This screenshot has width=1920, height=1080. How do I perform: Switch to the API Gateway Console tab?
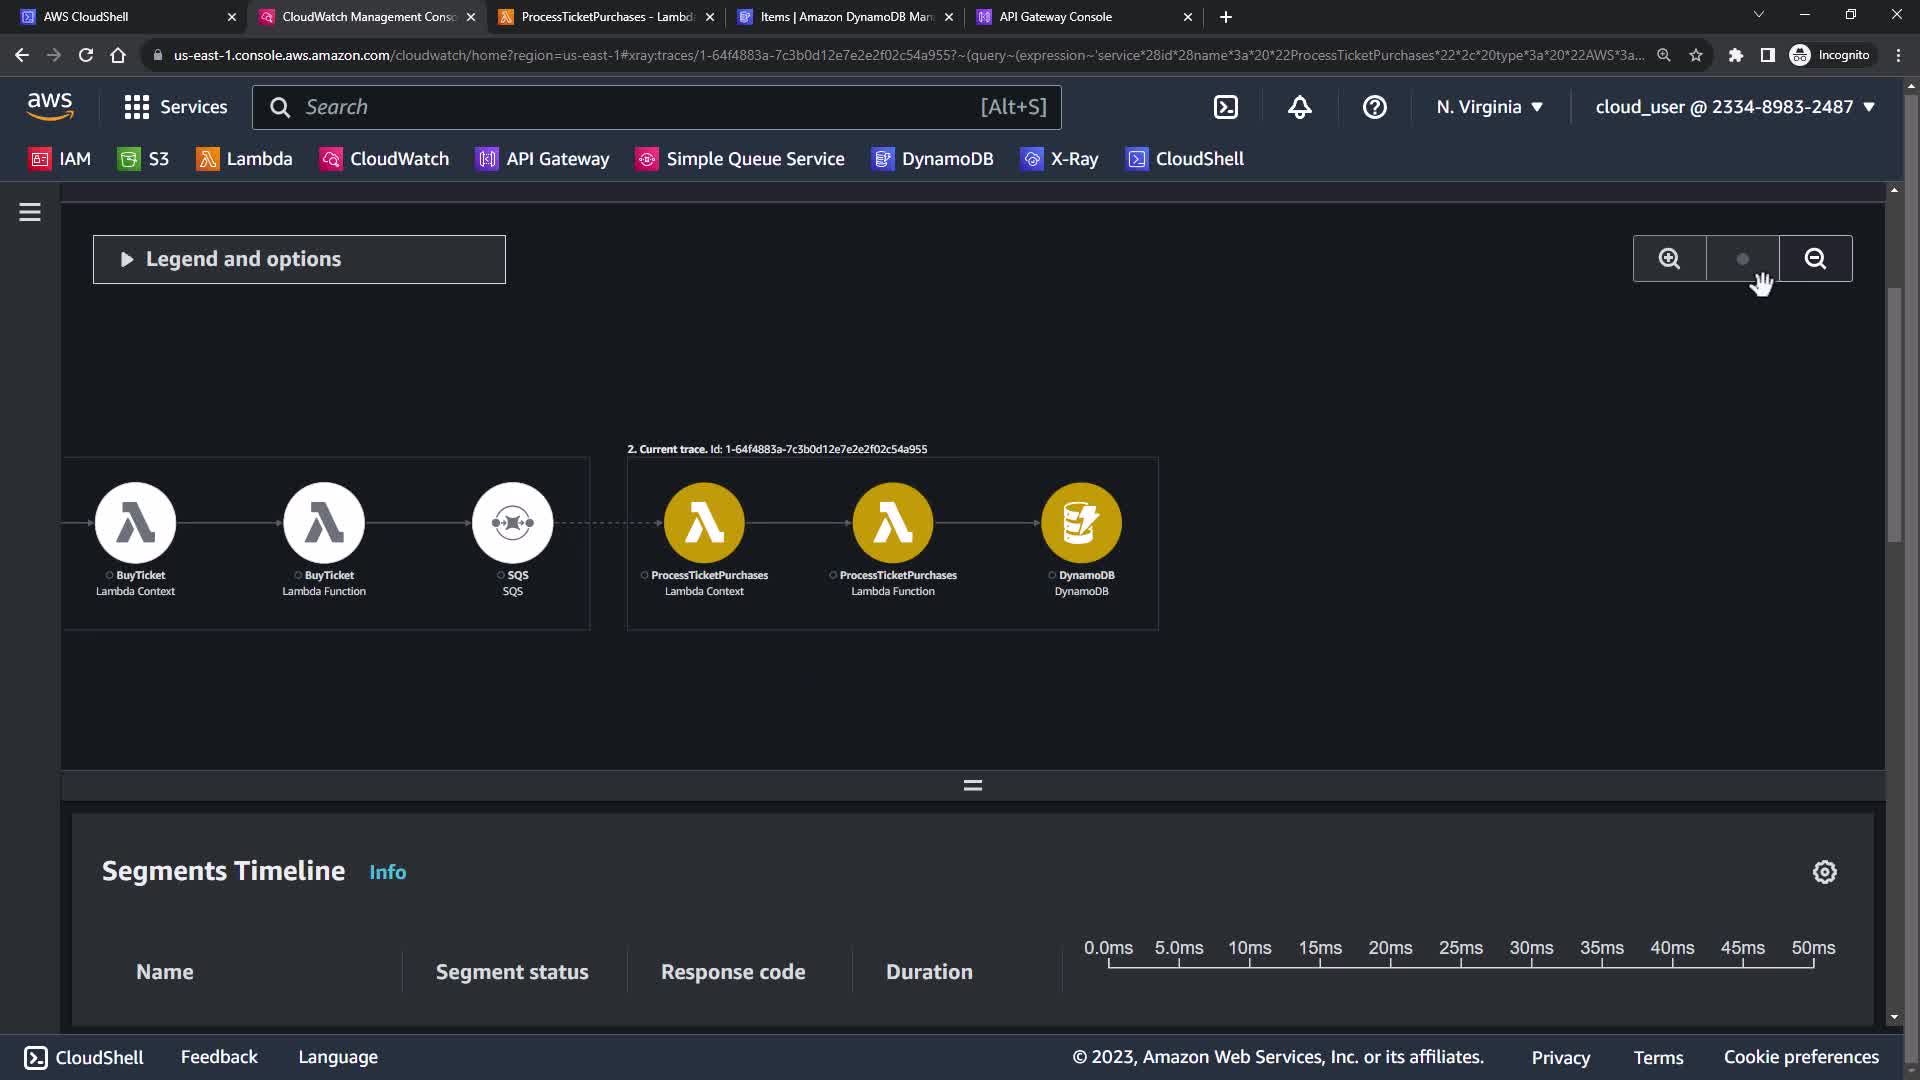point(1055,17)
